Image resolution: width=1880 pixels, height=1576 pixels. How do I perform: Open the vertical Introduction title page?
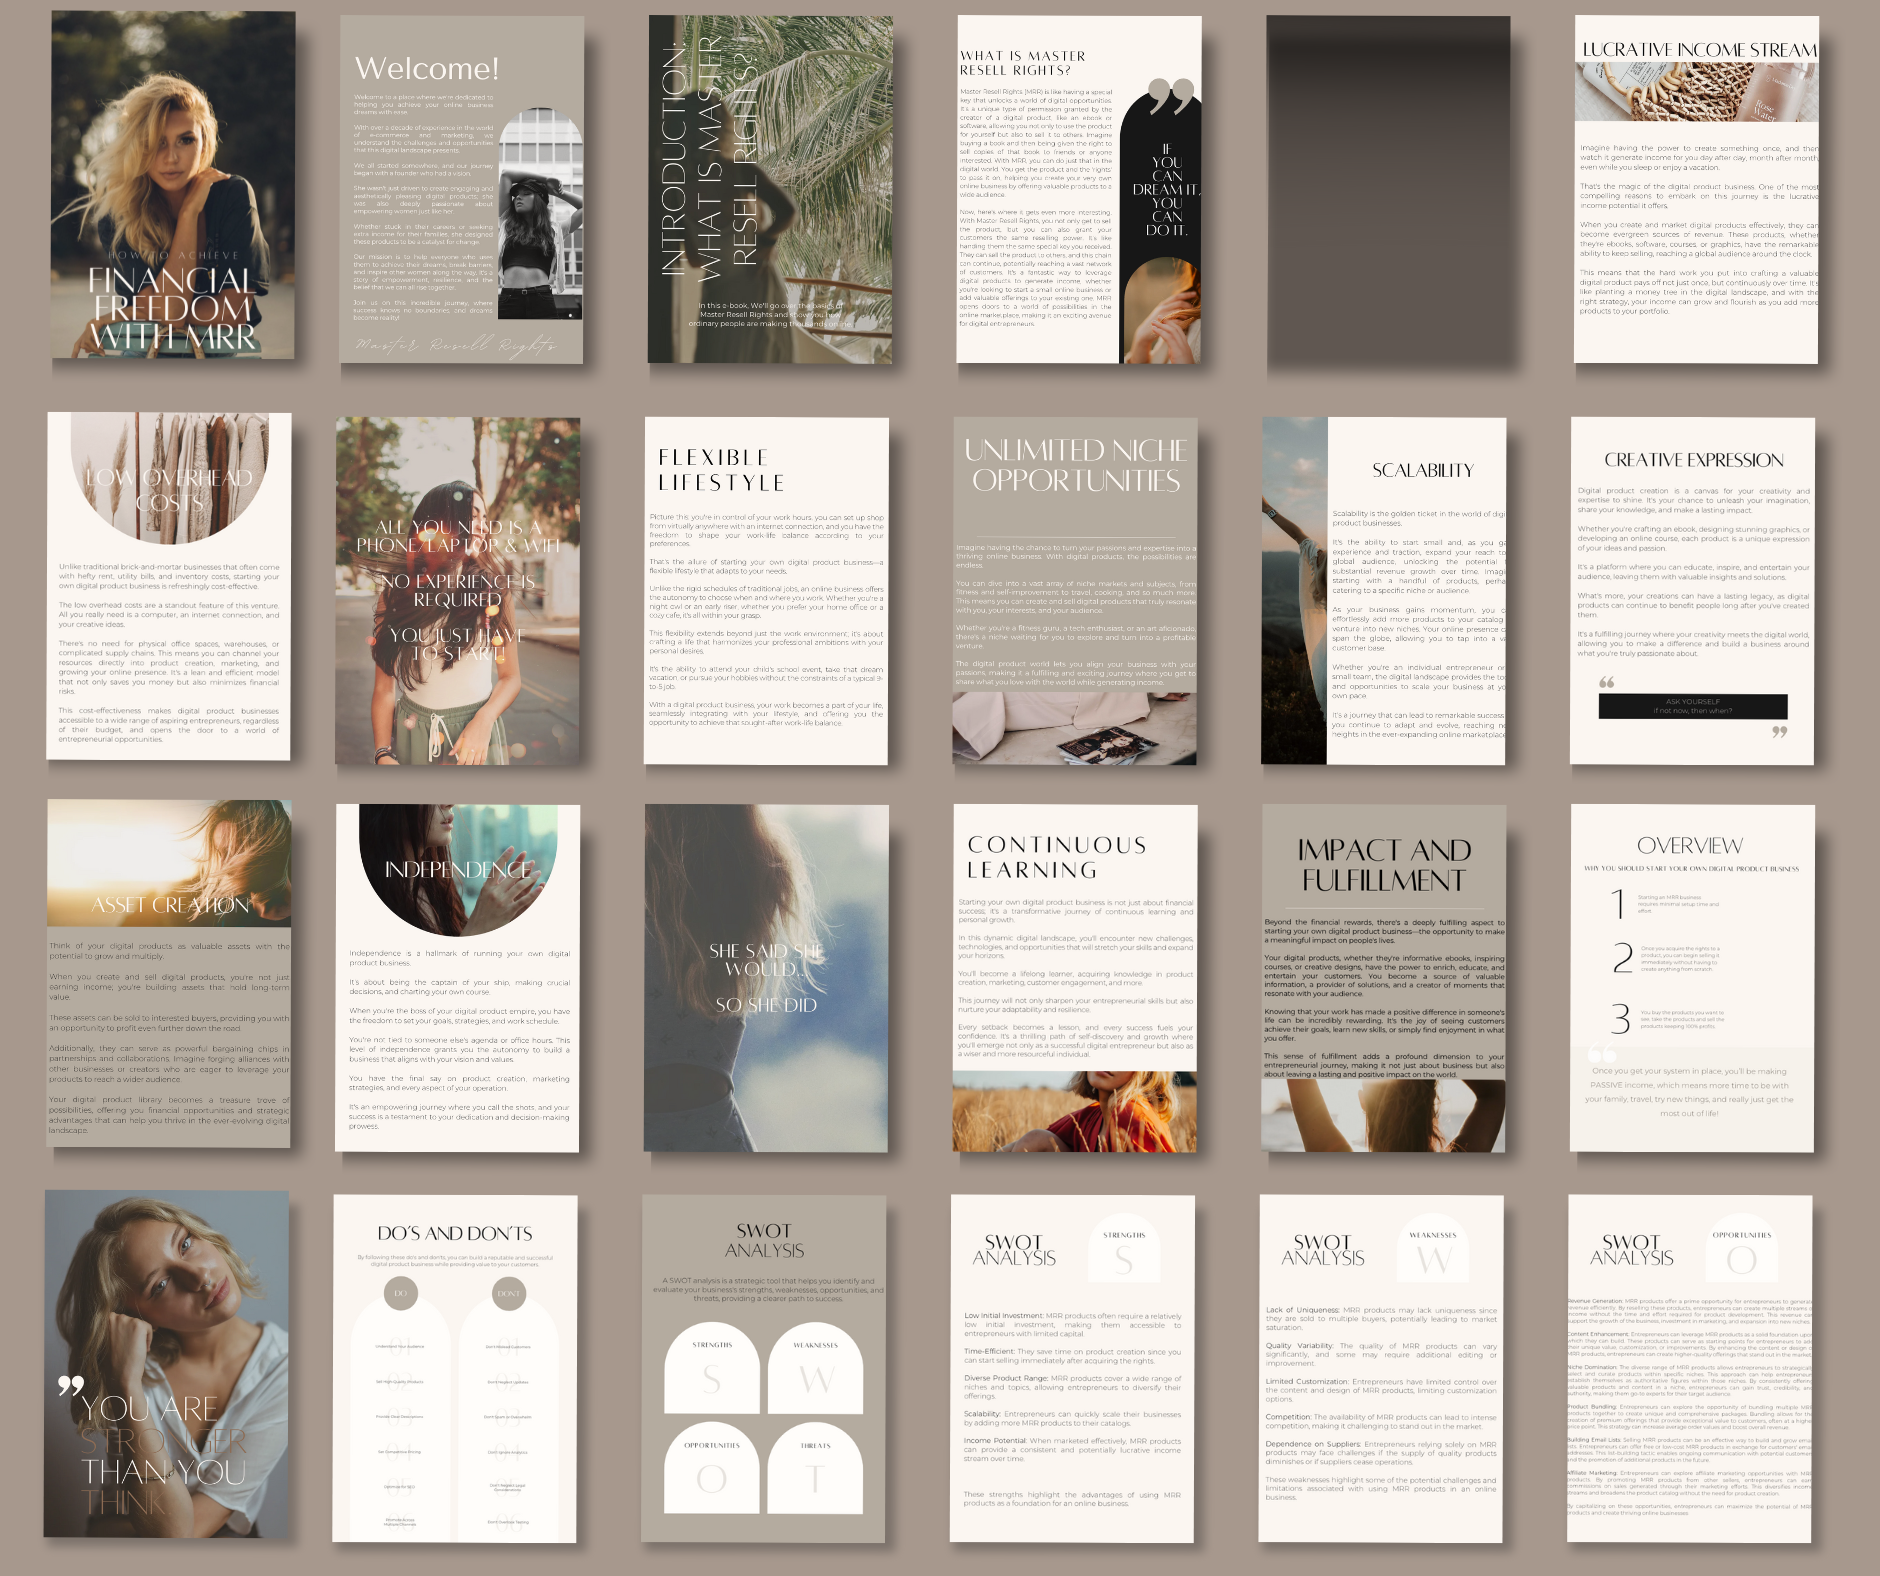[x=769, y=190]
